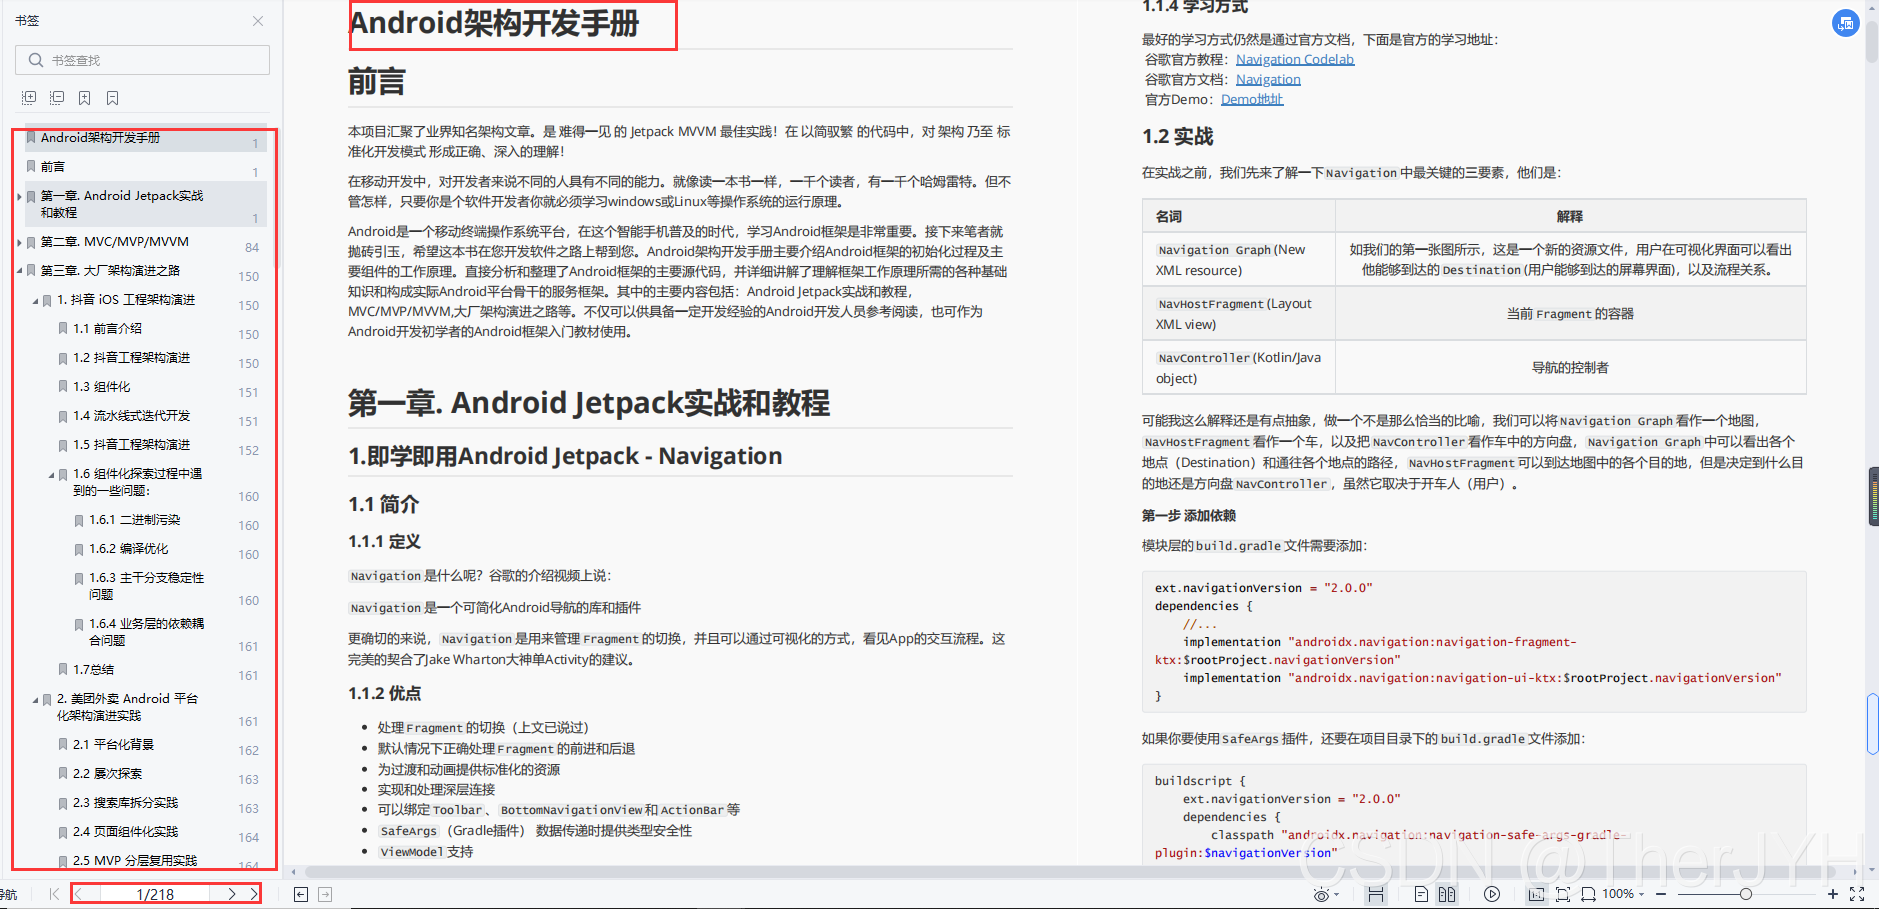Click the page number field showing 1/218
Image resolution: width=1879 pixels, height=909 pixels.
point(155,893)
